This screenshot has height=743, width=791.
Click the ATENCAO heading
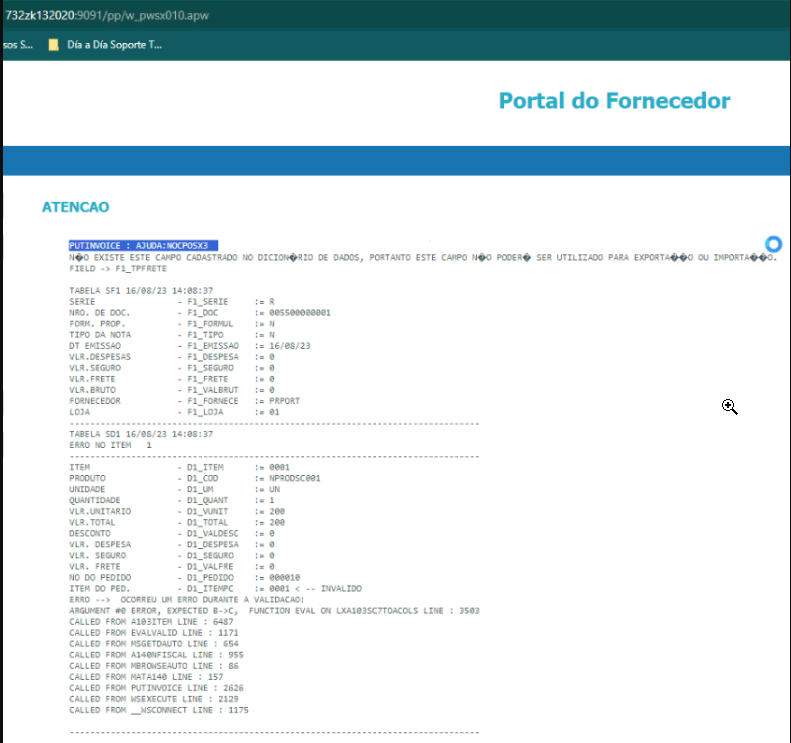point(75,207)
